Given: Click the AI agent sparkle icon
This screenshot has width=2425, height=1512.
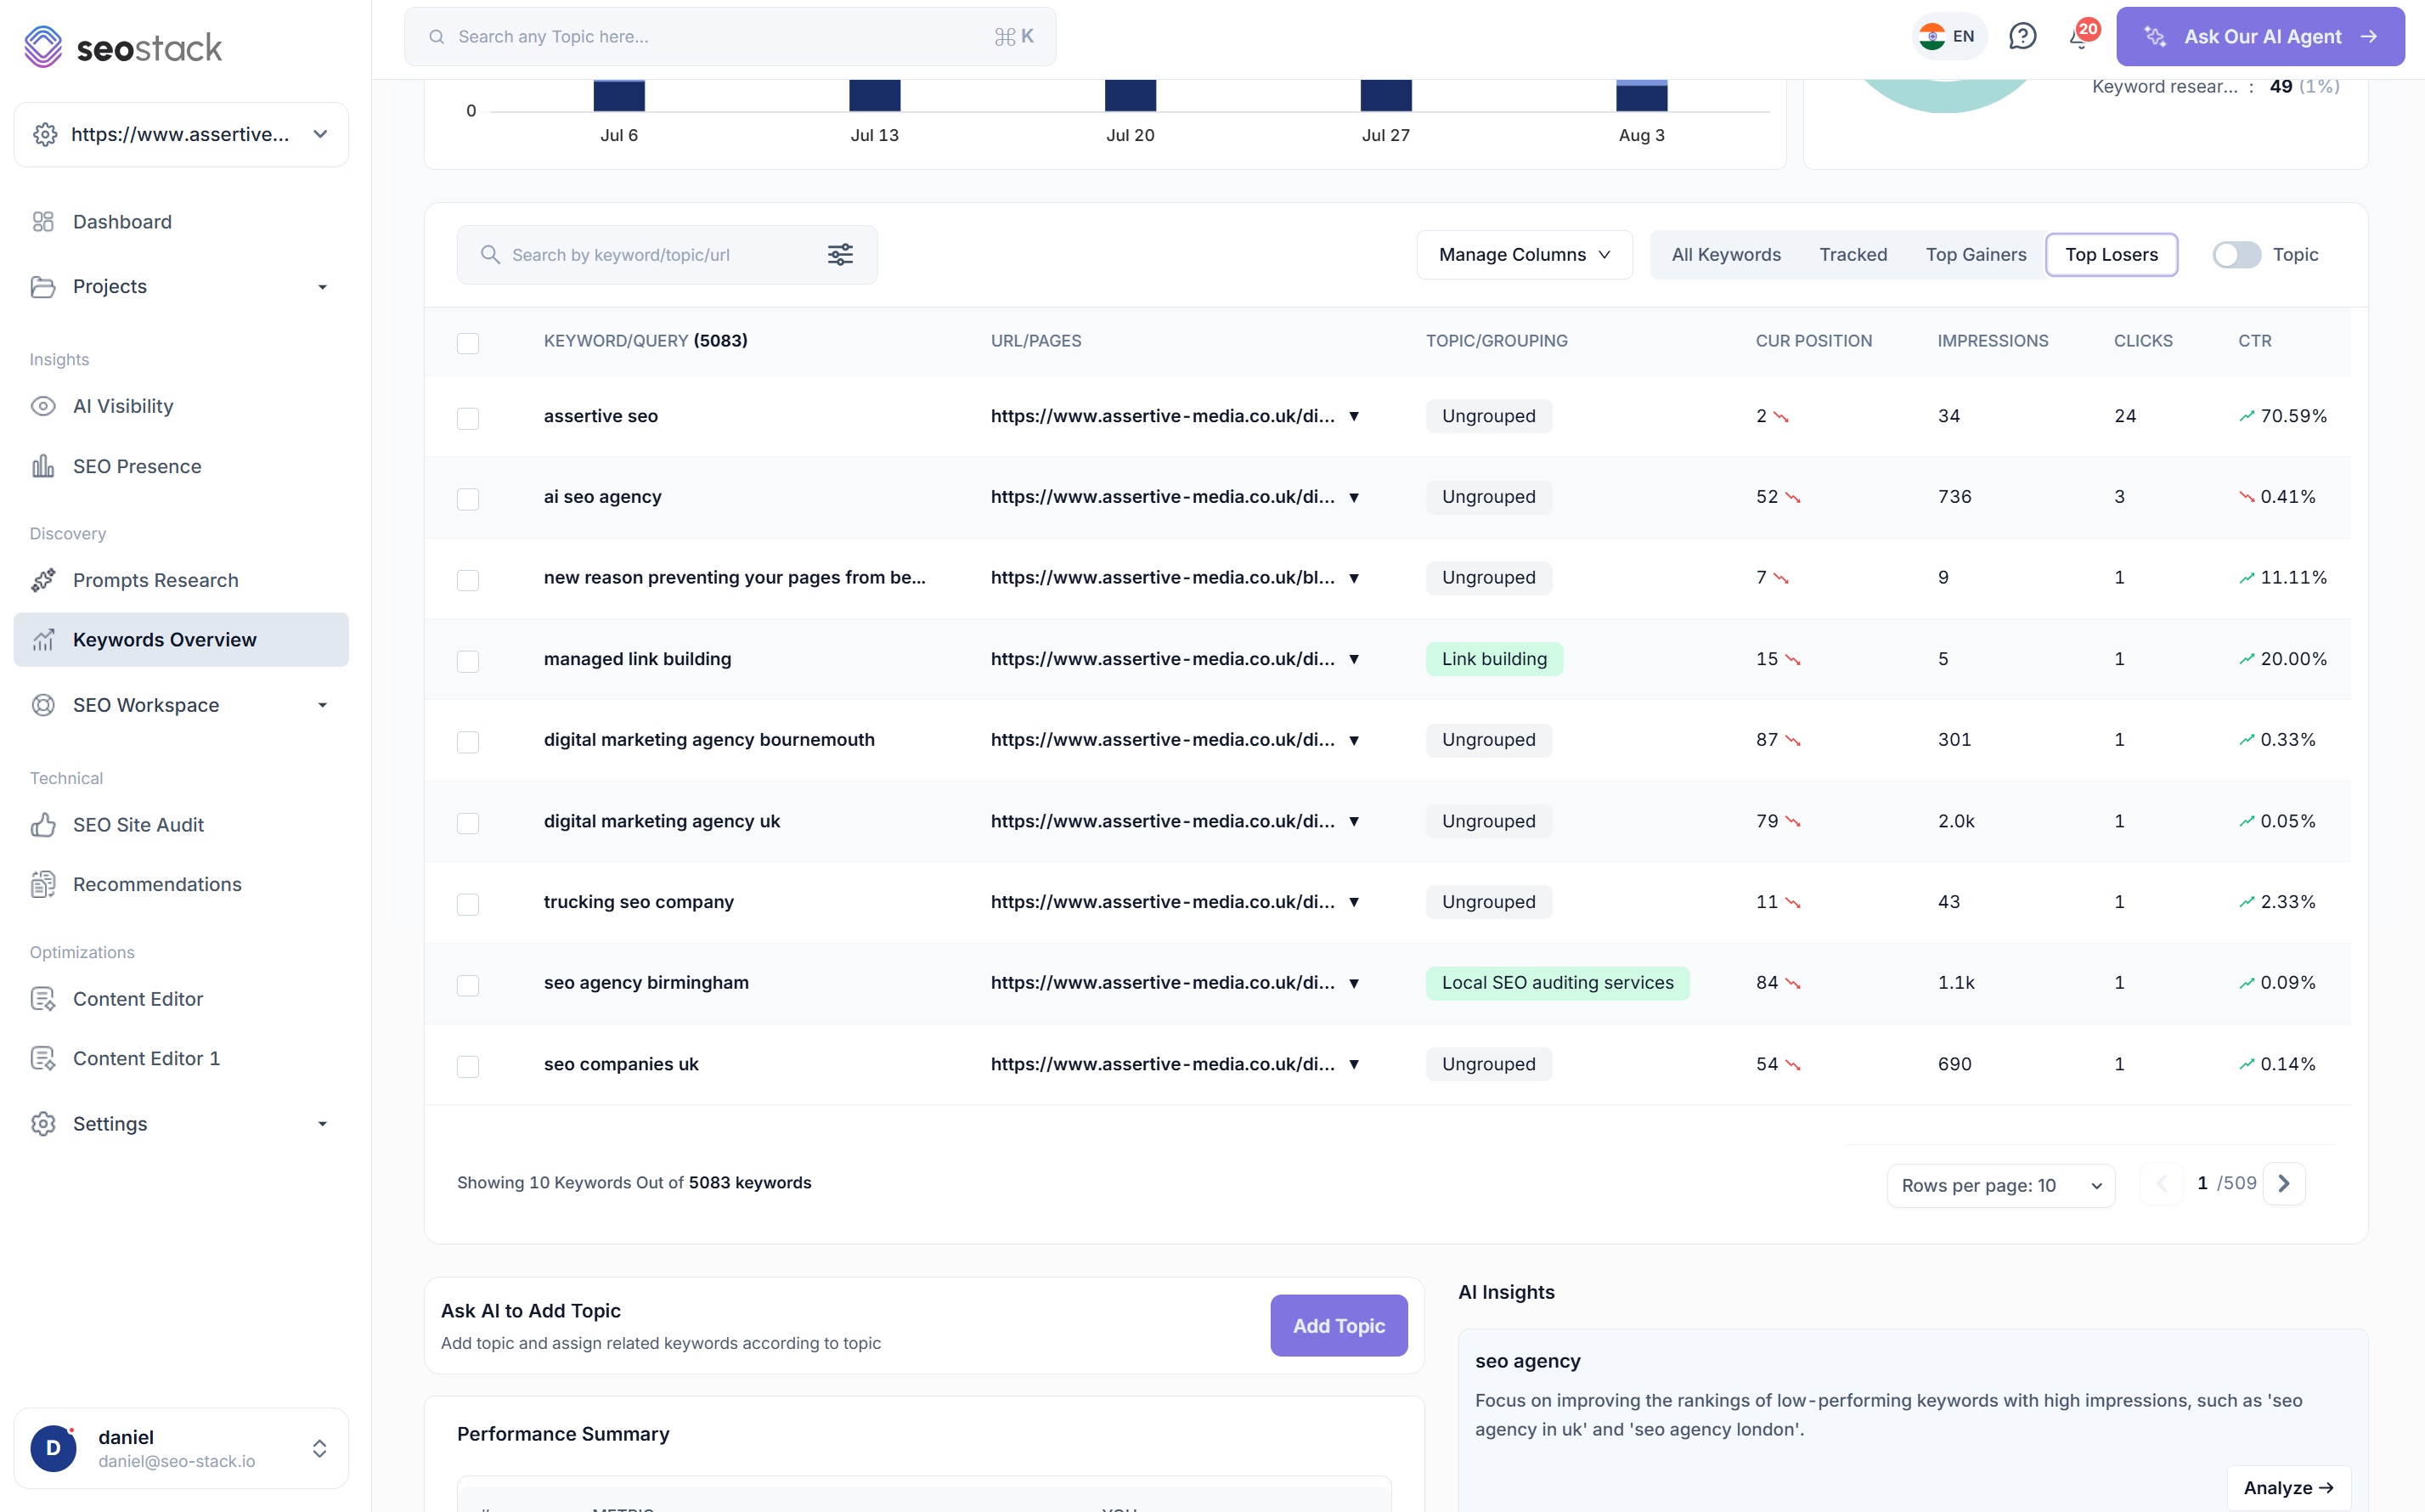Looking at the screenshot, I should click(x=2155, y=37).
